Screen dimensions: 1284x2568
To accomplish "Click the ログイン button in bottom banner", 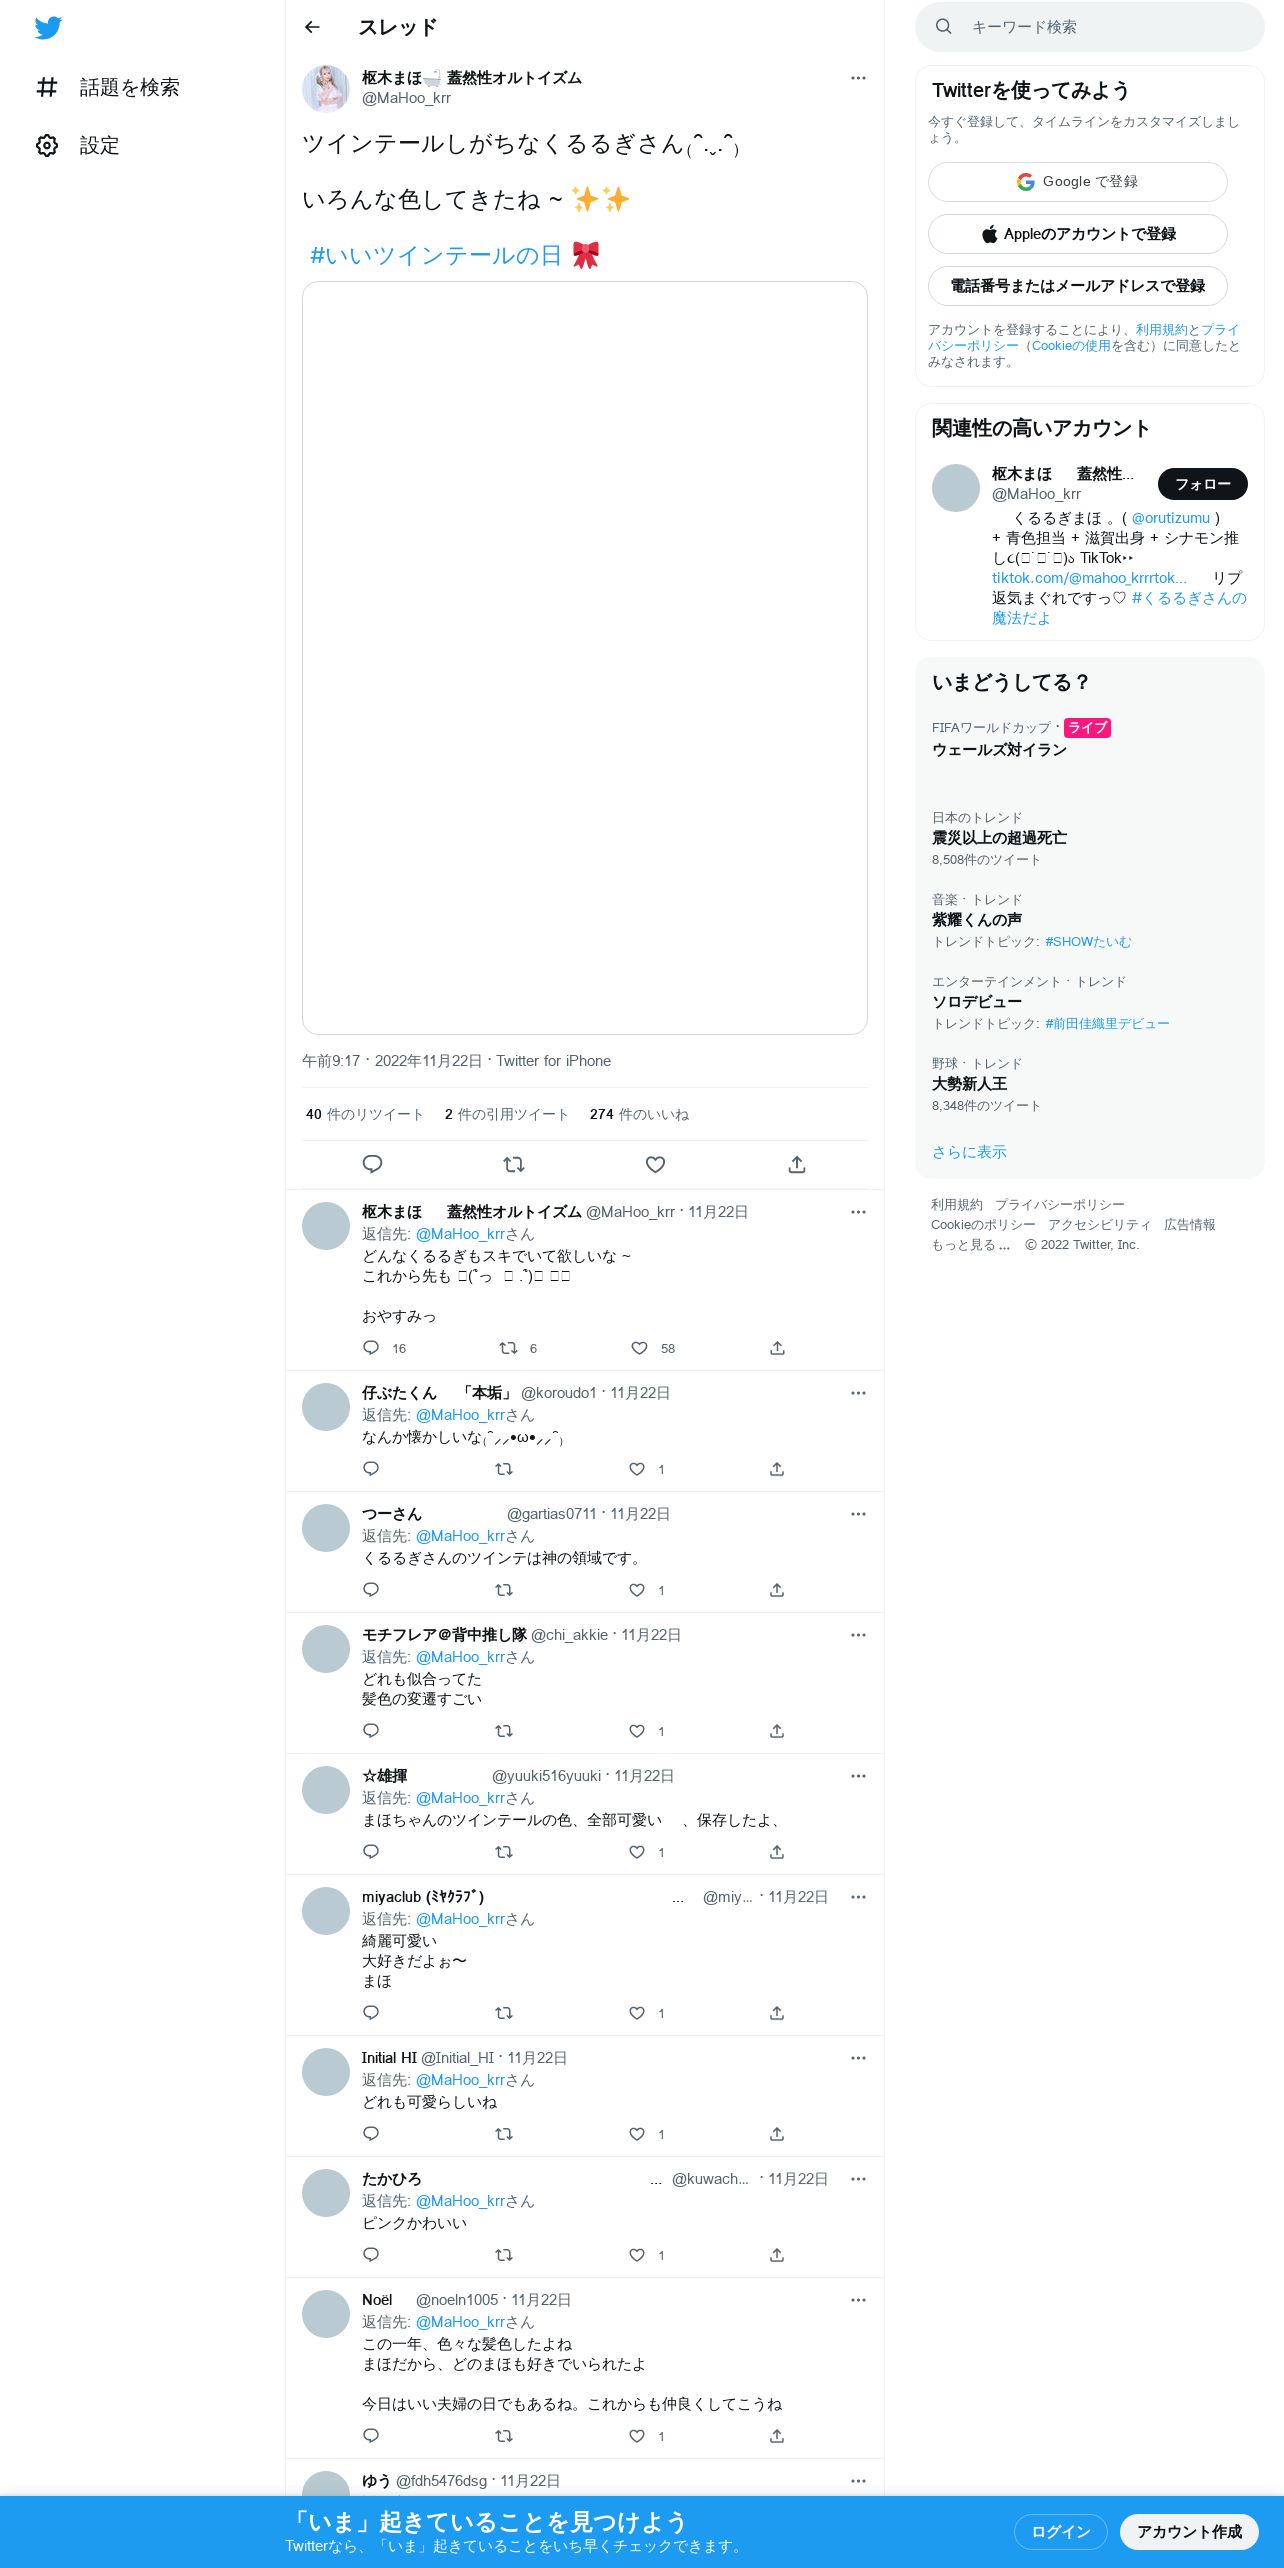I will click(x=1060, y=2532).
